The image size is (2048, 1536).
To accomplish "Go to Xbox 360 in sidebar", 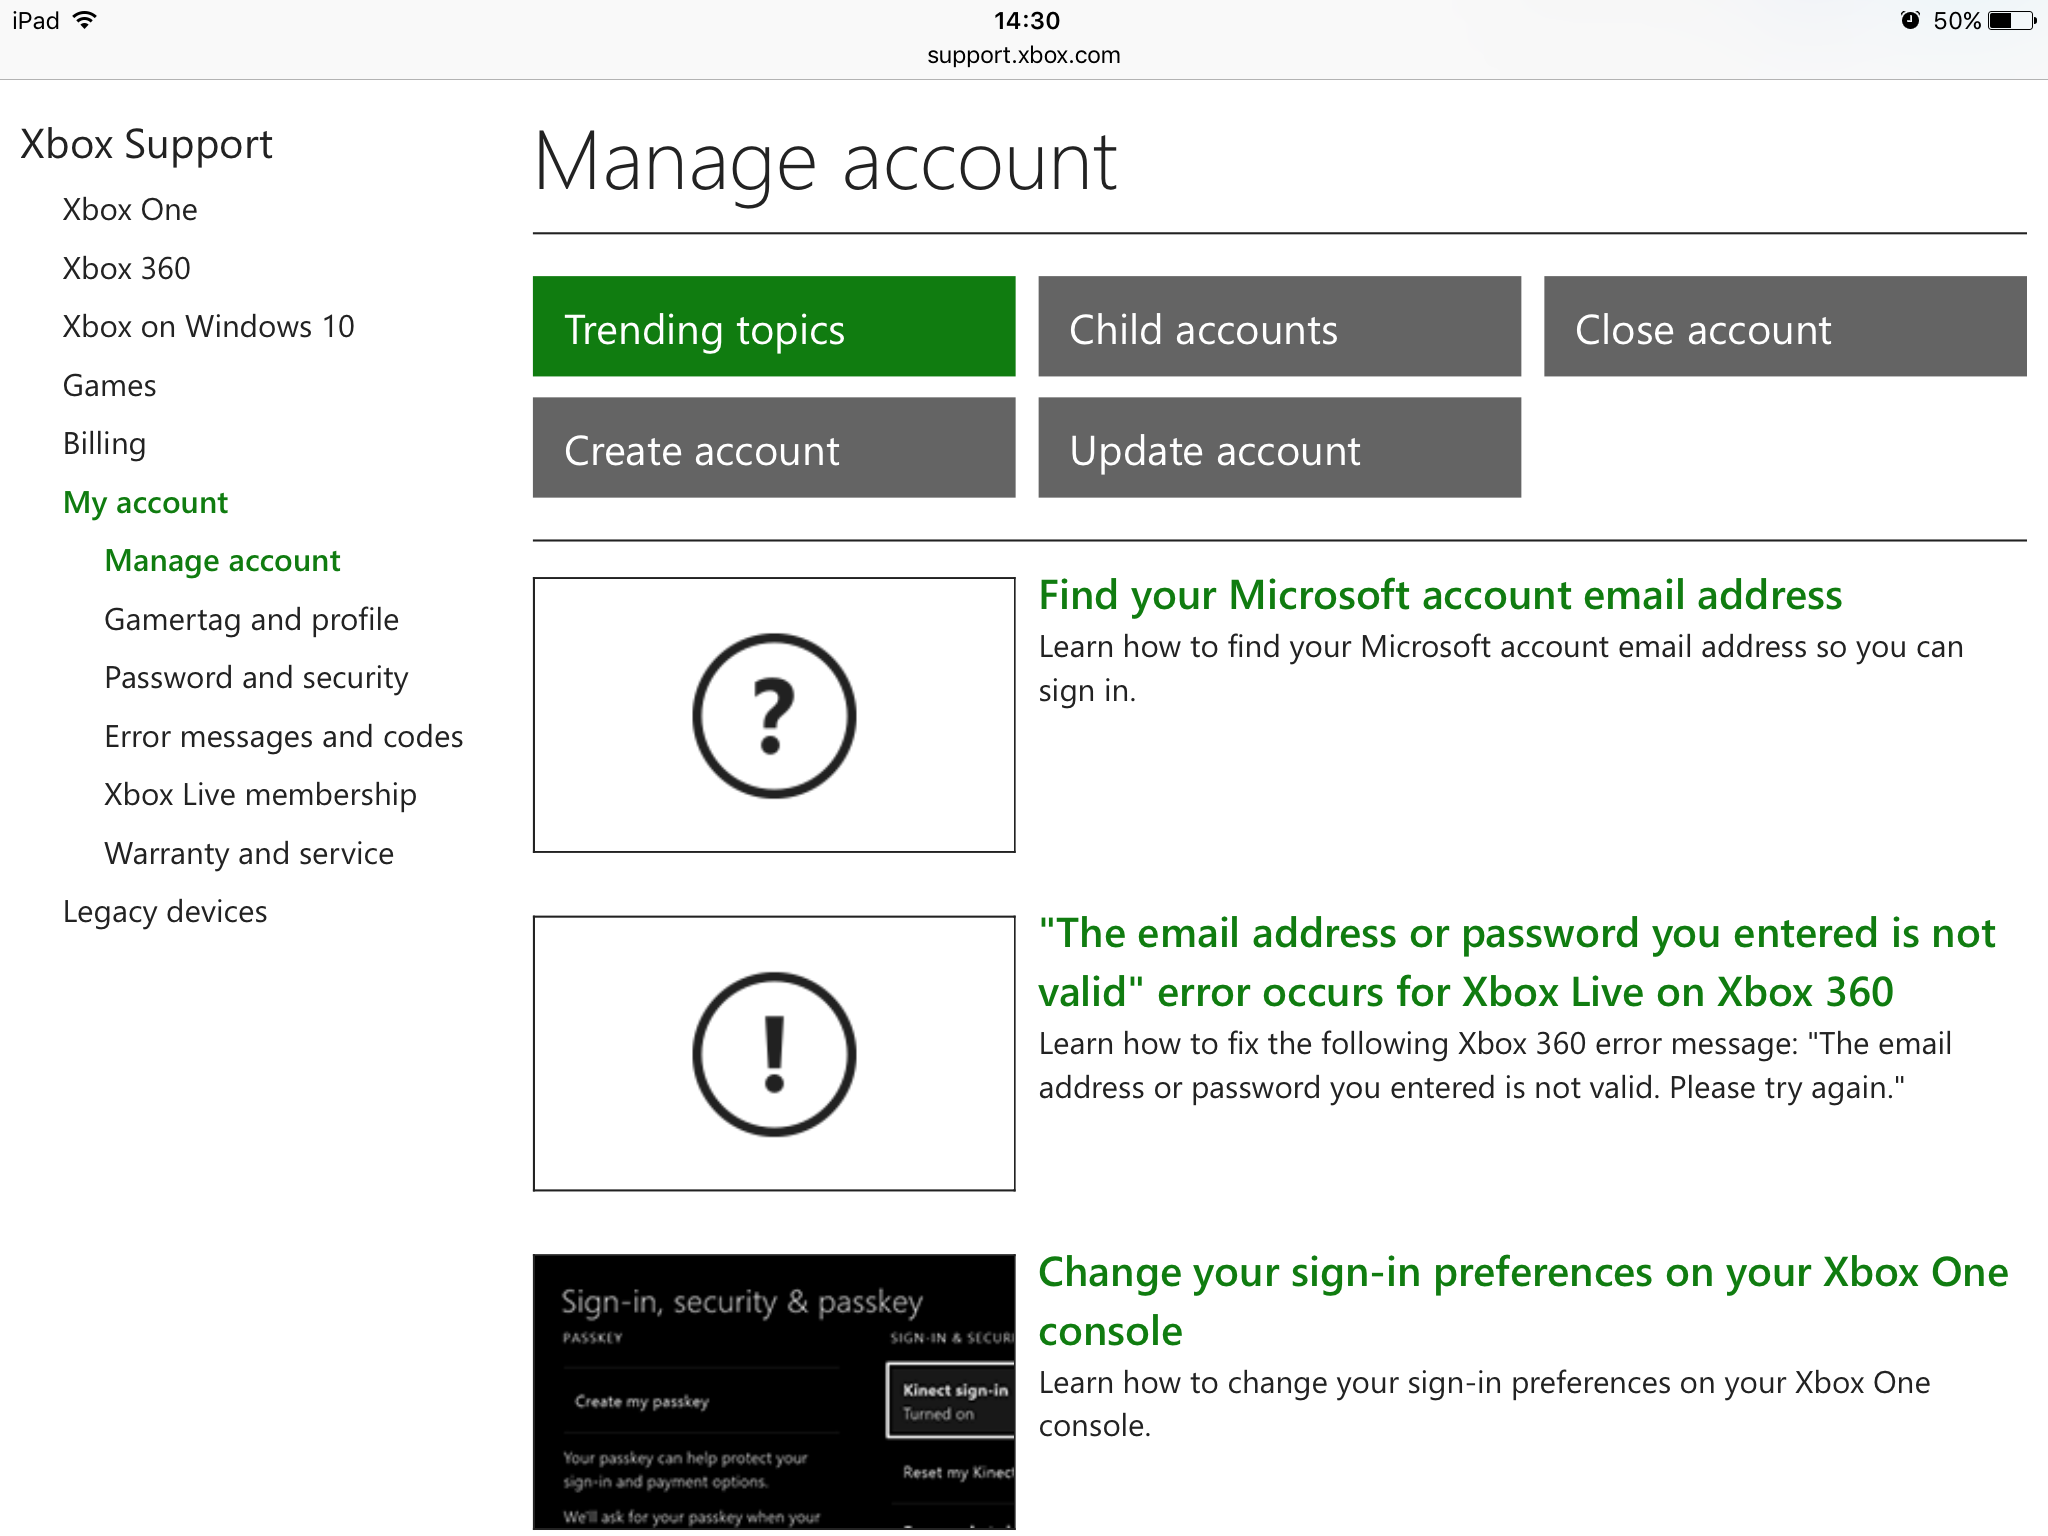I will pos(126,268).
